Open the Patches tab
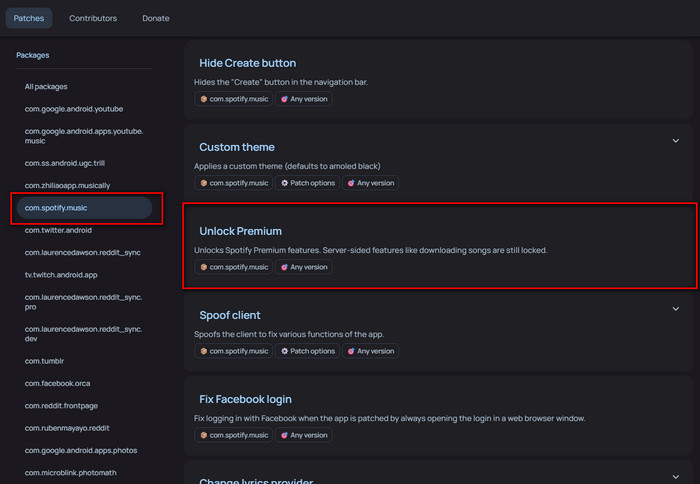The height and width of the screenshot is (484, 700). pyautogui.click(x=29, y=18)
